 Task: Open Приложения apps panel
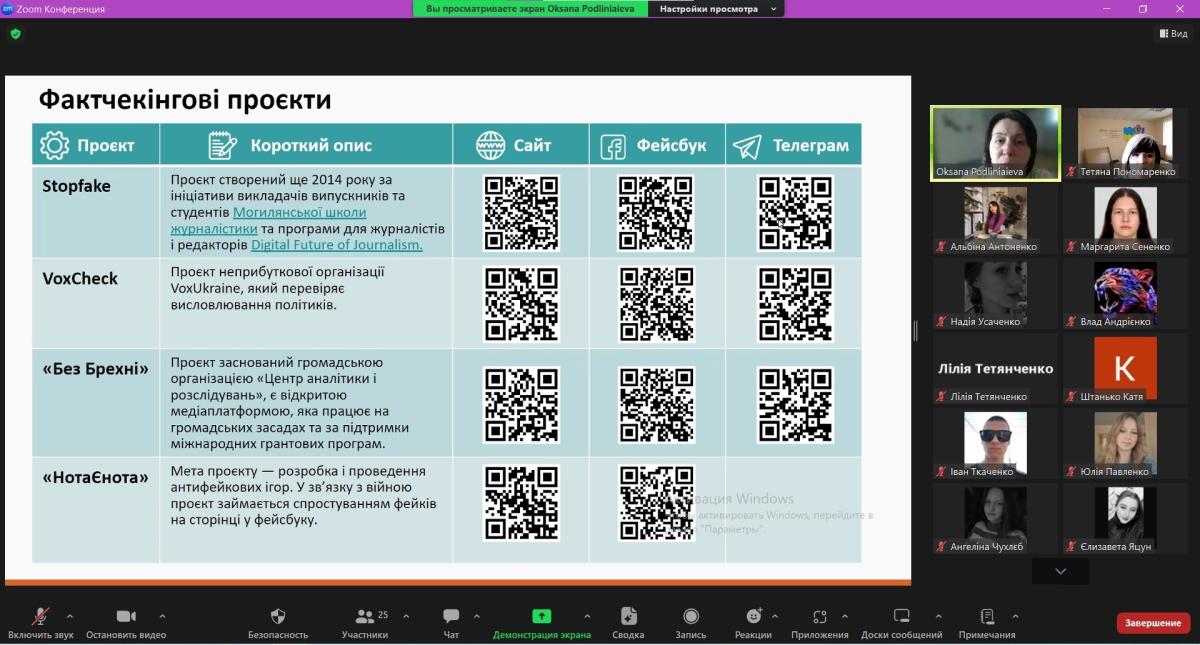click(819, 623)
